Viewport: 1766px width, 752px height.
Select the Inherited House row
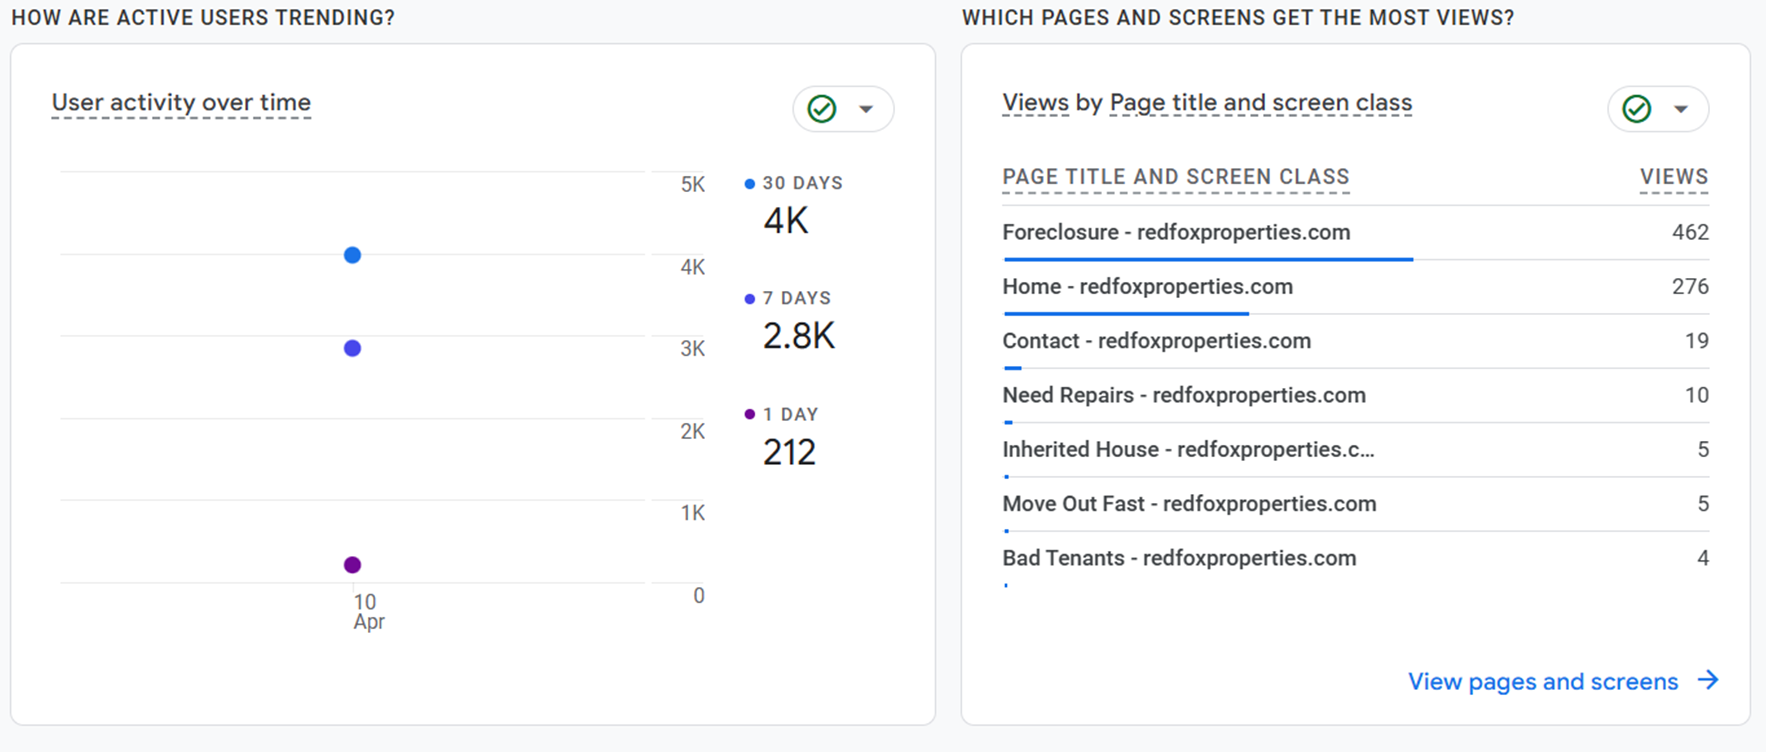[x=1355, y=450]
